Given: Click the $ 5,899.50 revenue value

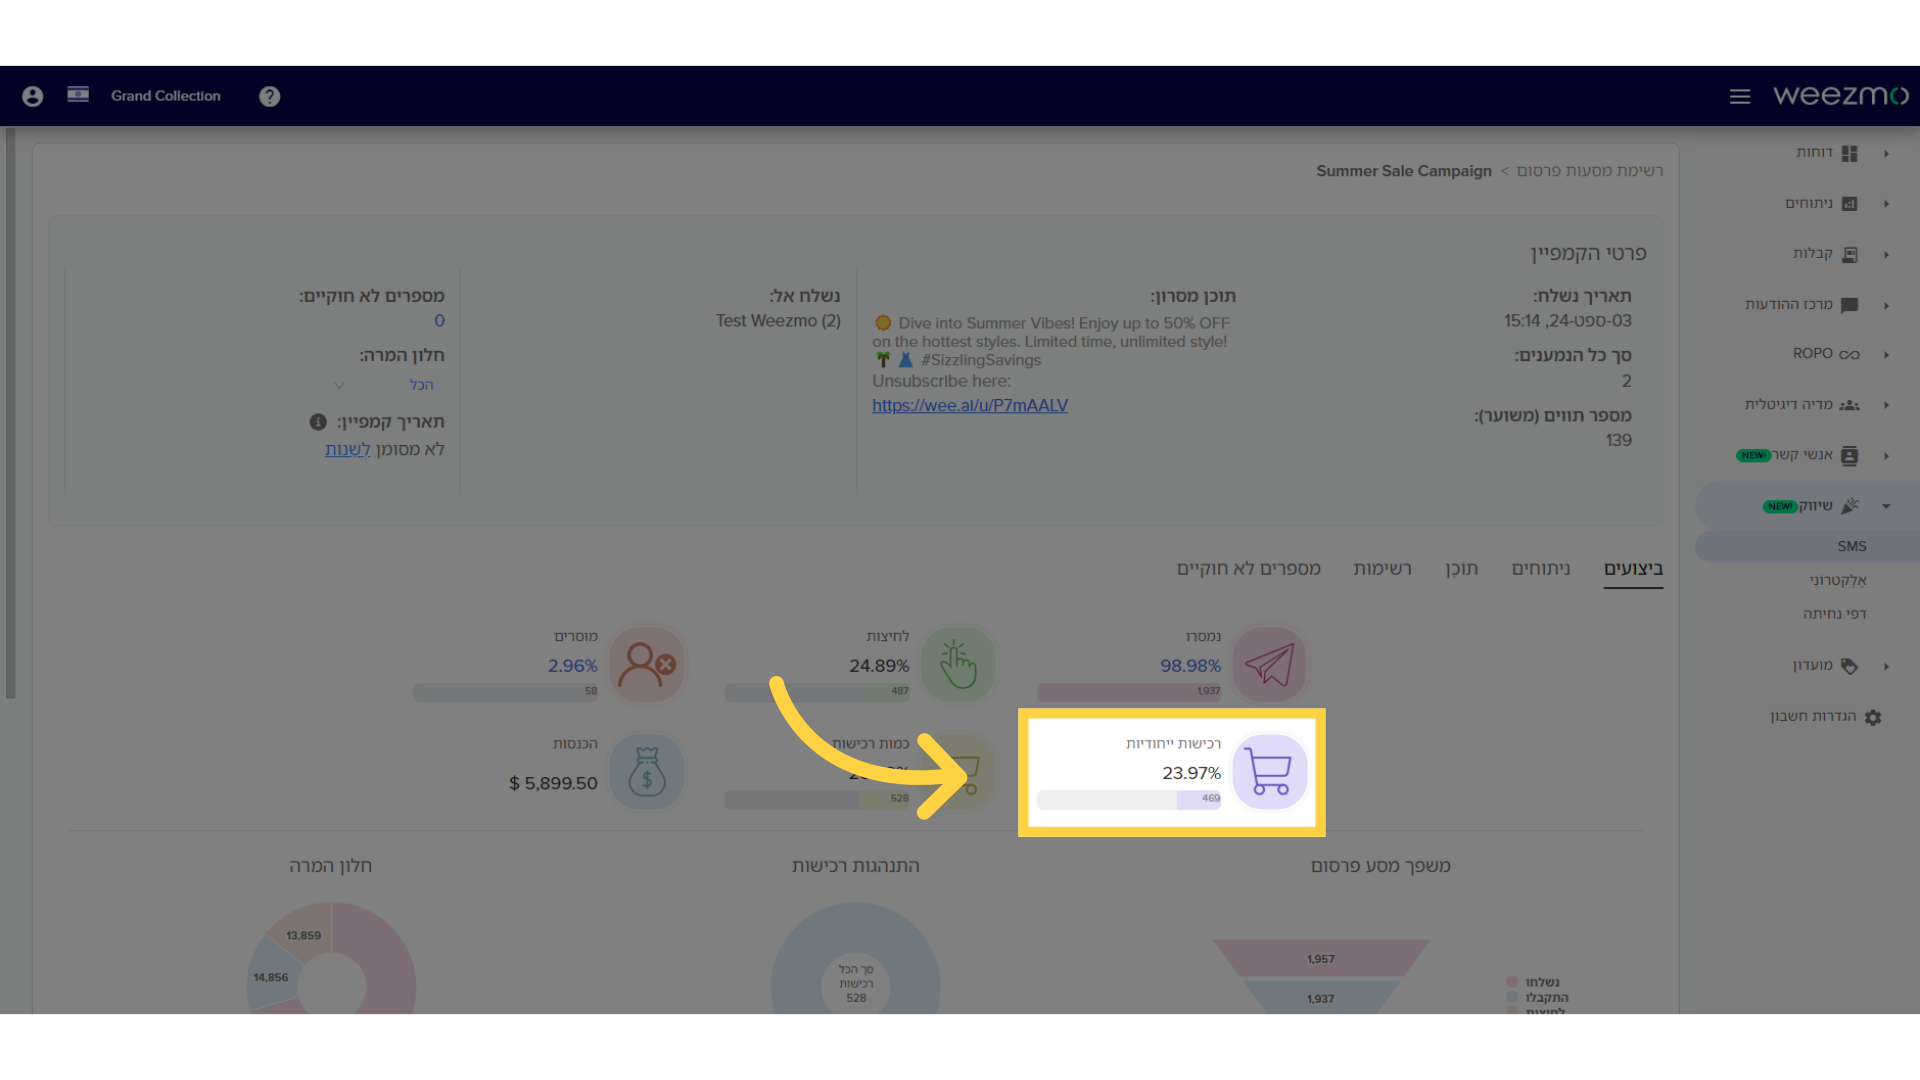Looking at the screenshot, I should point(553,784).
